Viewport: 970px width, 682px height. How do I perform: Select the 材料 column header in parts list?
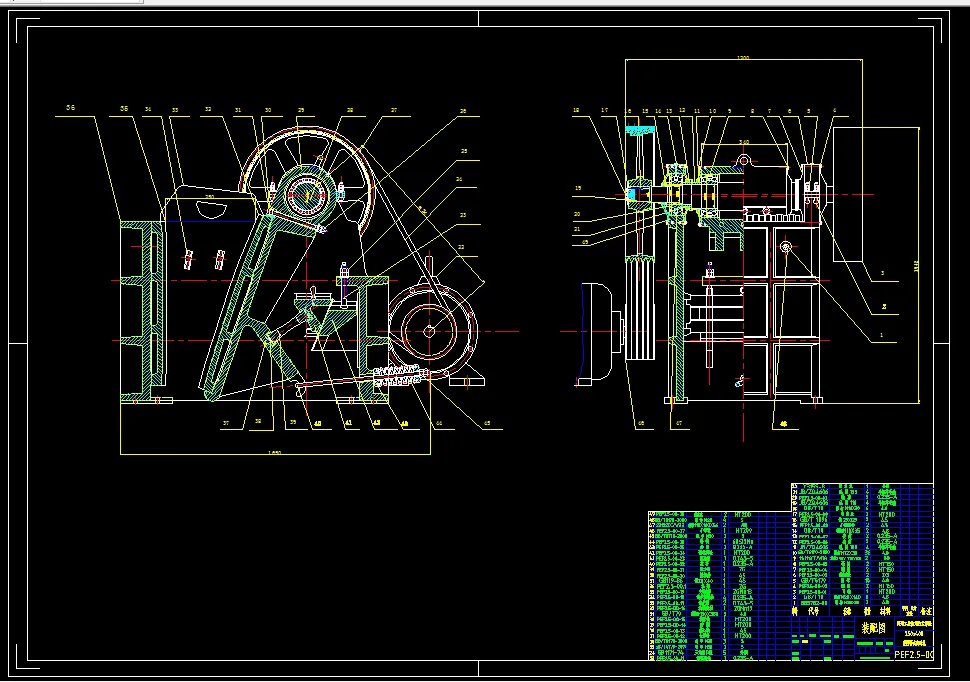tap(885, 611)
